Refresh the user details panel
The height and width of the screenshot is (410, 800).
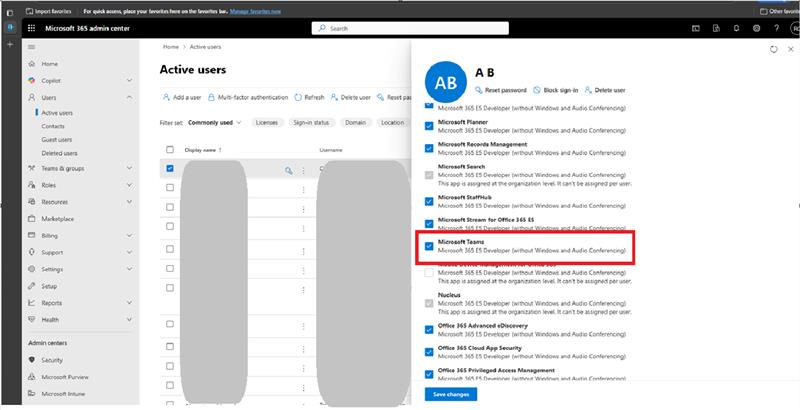click(773, 49)
